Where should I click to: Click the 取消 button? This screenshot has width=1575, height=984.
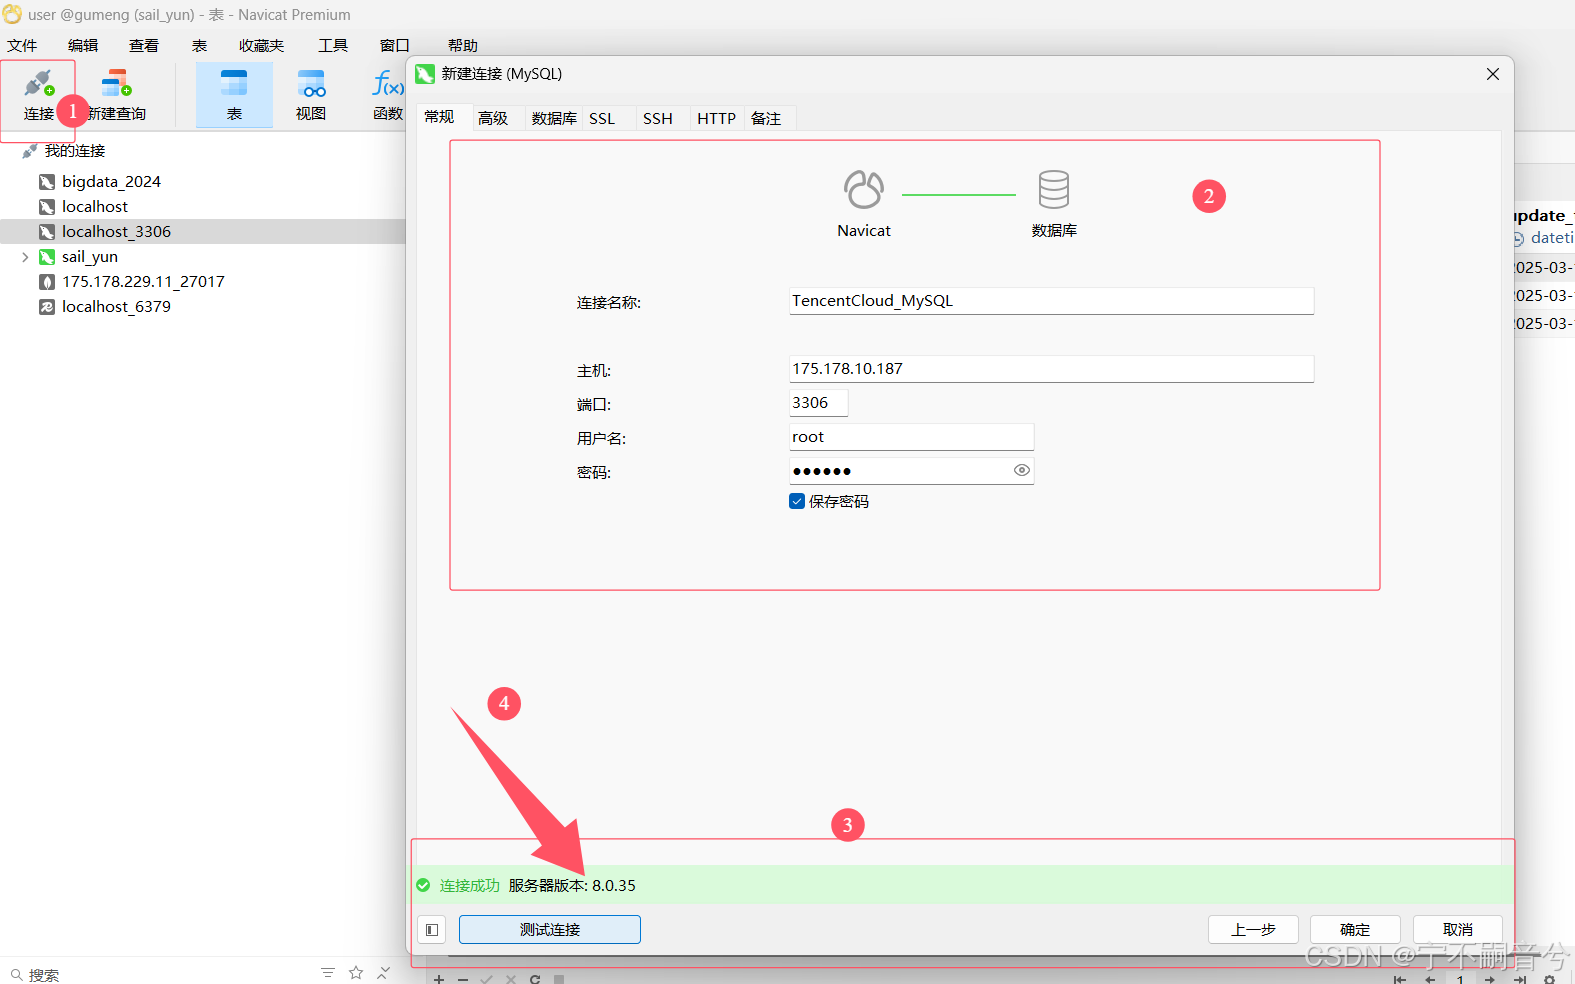(1458, 930)
